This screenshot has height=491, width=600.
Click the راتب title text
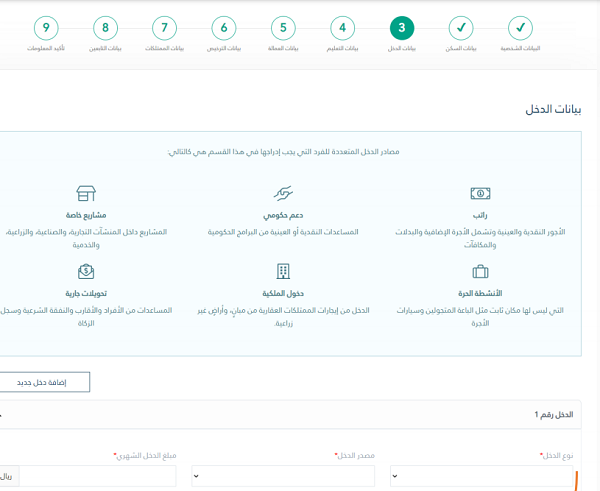480,215
